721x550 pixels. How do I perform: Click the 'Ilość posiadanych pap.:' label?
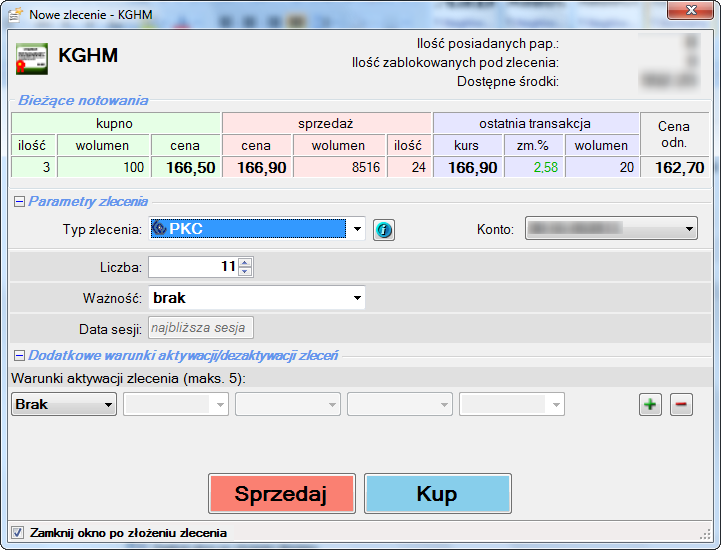[x=488, y=44]
